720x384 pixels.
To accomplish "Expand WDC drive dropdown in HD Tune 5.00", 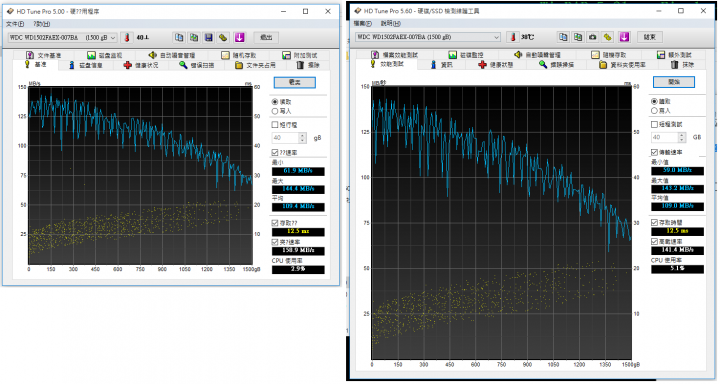I will coord(113,38).
